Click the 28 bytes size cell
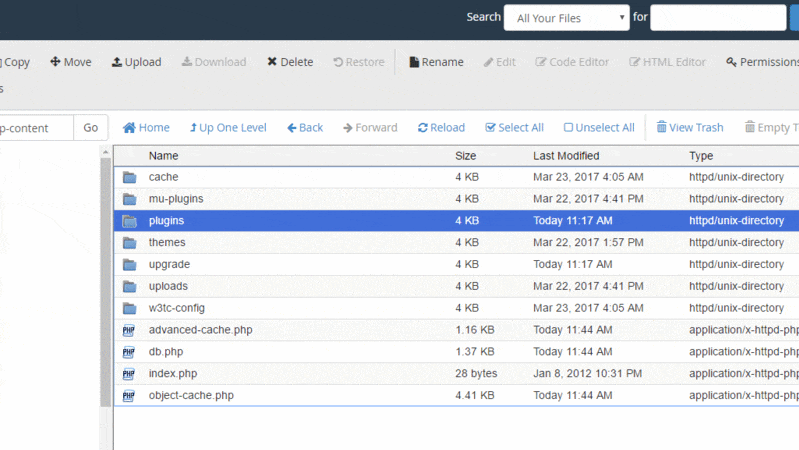The height and width of the screenshot is (450, 799). [x=476, y=374]
